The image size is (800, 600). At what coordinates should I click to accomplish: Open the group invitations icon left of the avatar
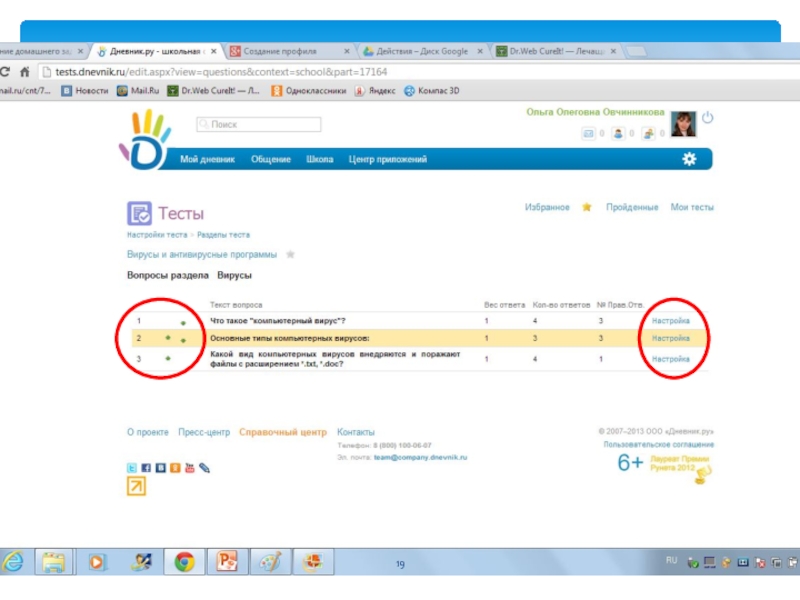pyautogui.click(x=648, y=134)
